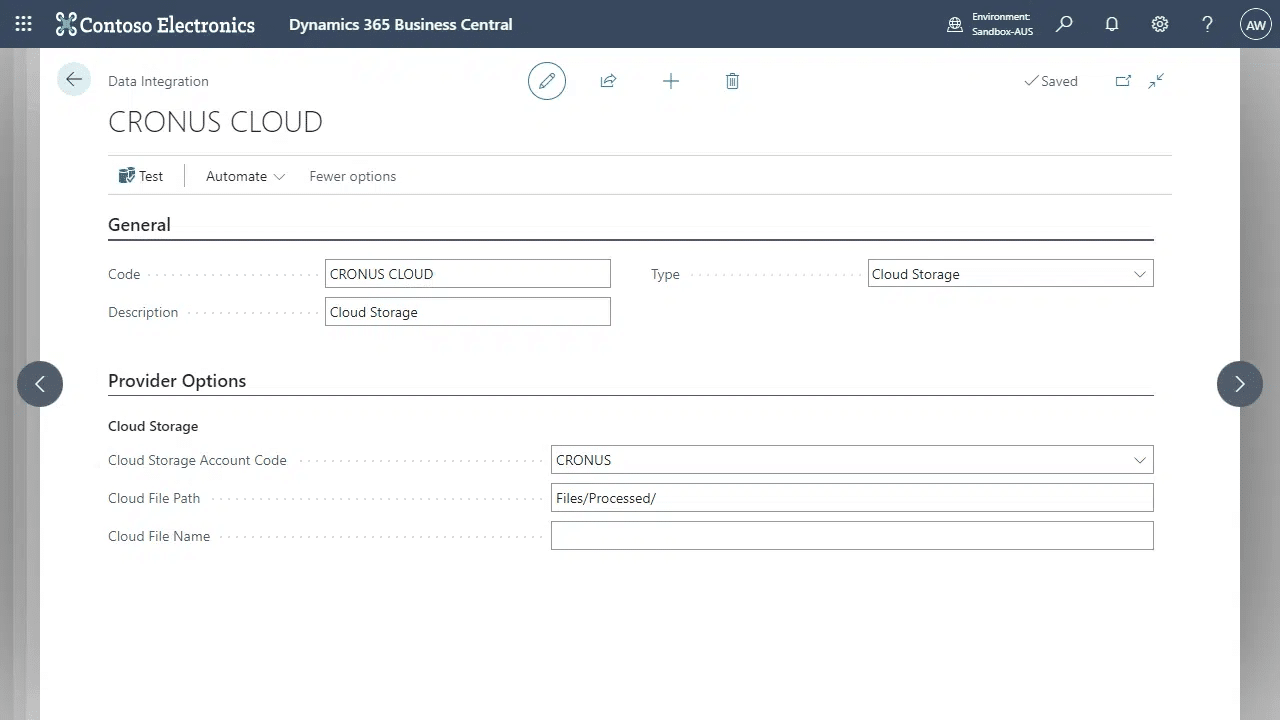Screen dimensions: 1280x720
Task: Open settings gear menu
Action: [x=1160, y=24]
